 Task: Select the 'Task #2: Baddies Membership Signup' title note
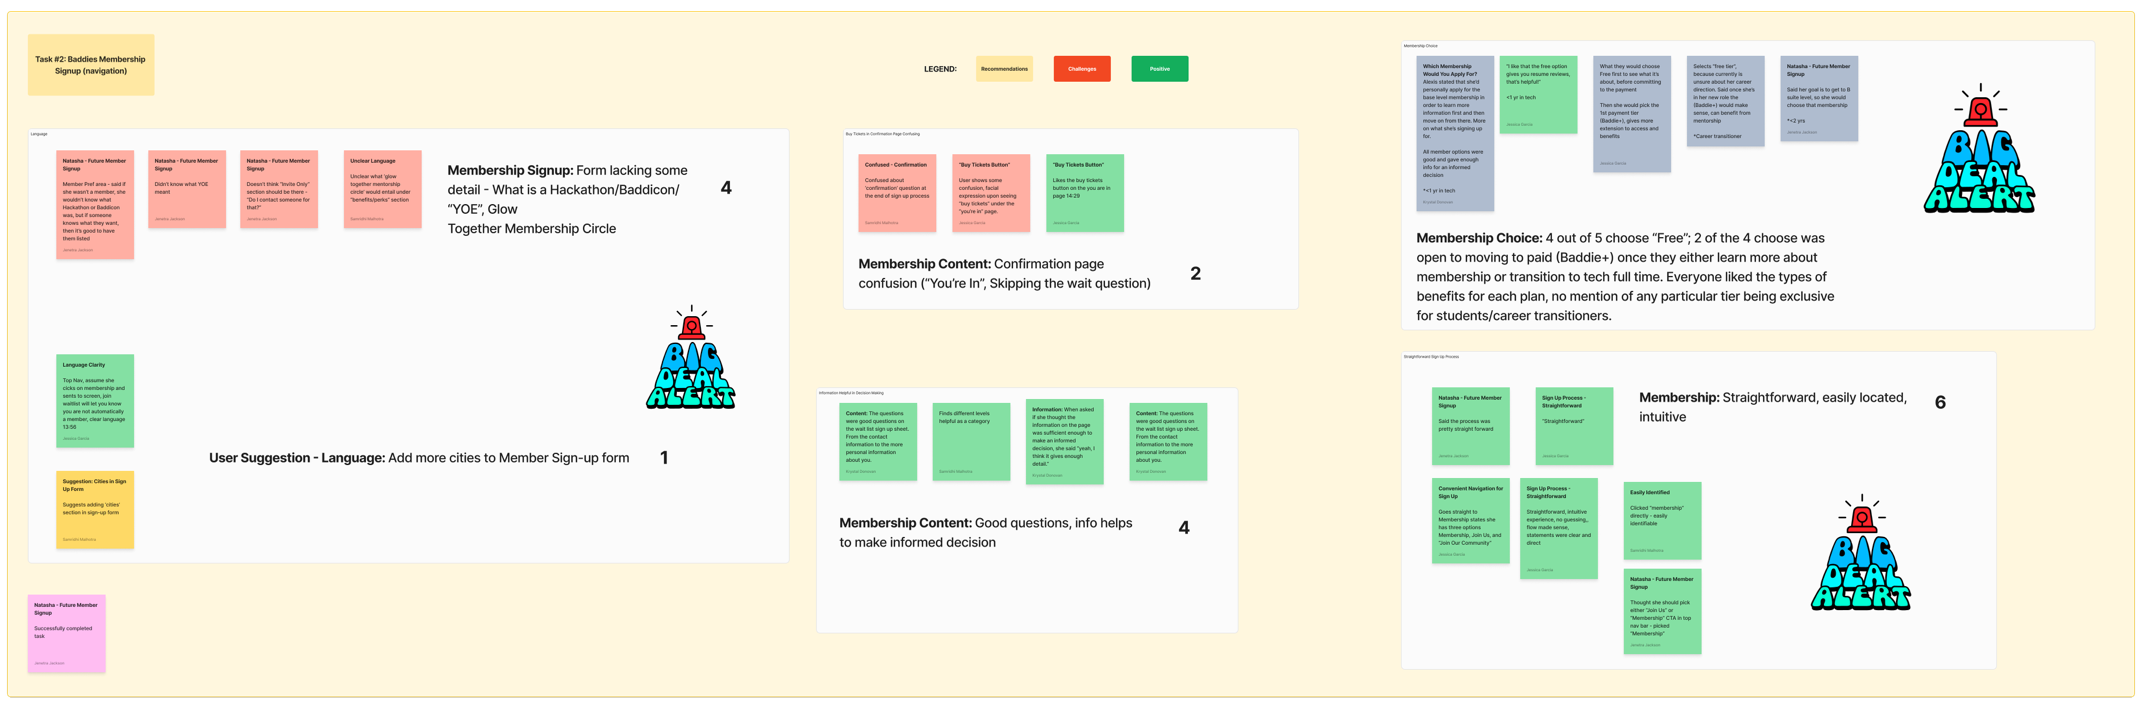pyautogui.click(x=91, y=65)
